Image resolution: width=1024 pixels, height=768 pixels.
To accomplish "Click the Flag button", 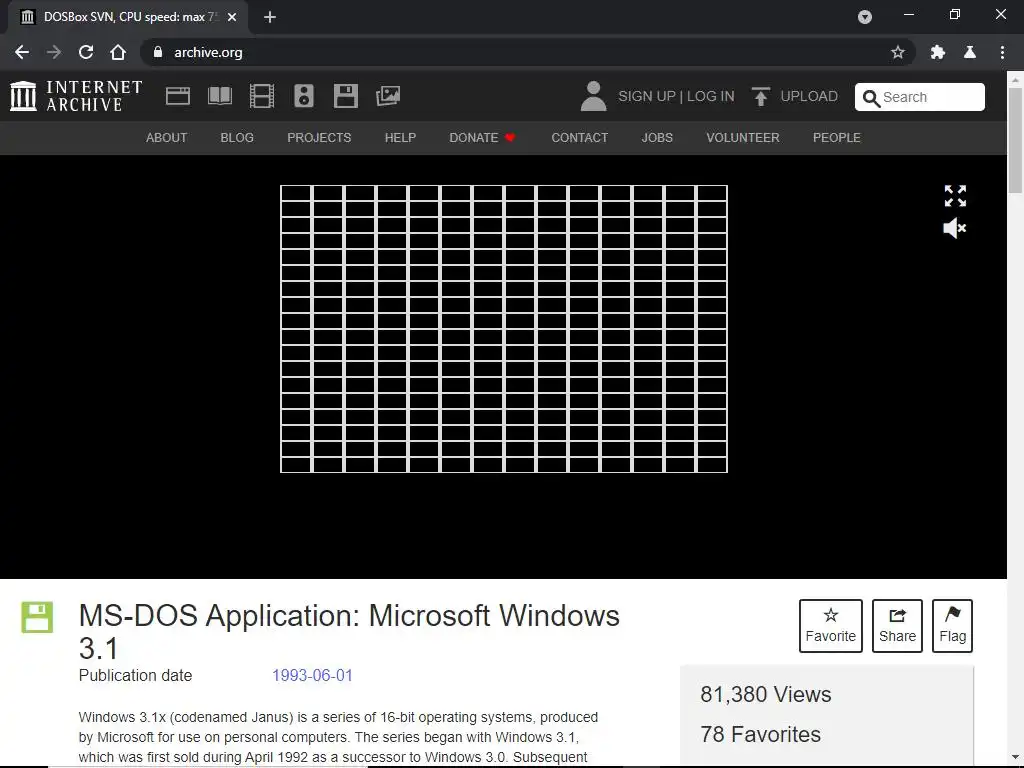I will click(x=952, y=626).
